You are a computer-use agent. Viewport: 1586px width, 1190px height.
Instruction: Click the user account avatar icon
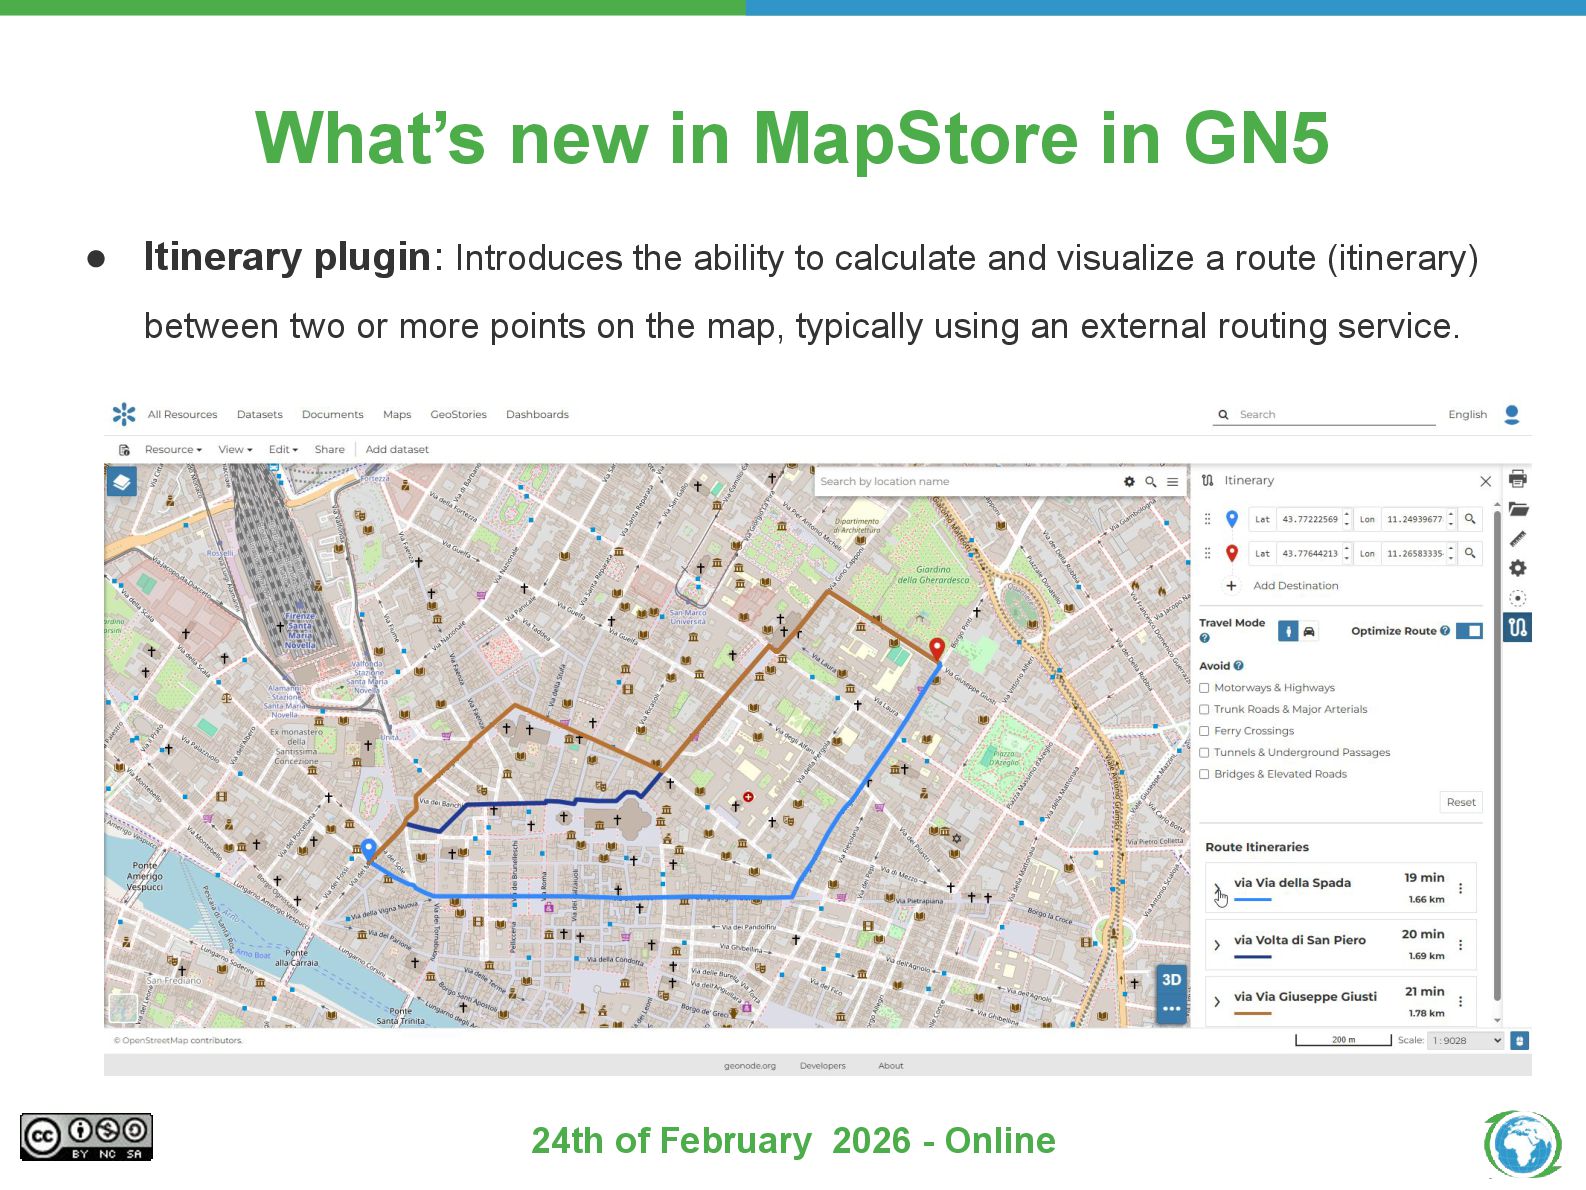point(1512,414)
